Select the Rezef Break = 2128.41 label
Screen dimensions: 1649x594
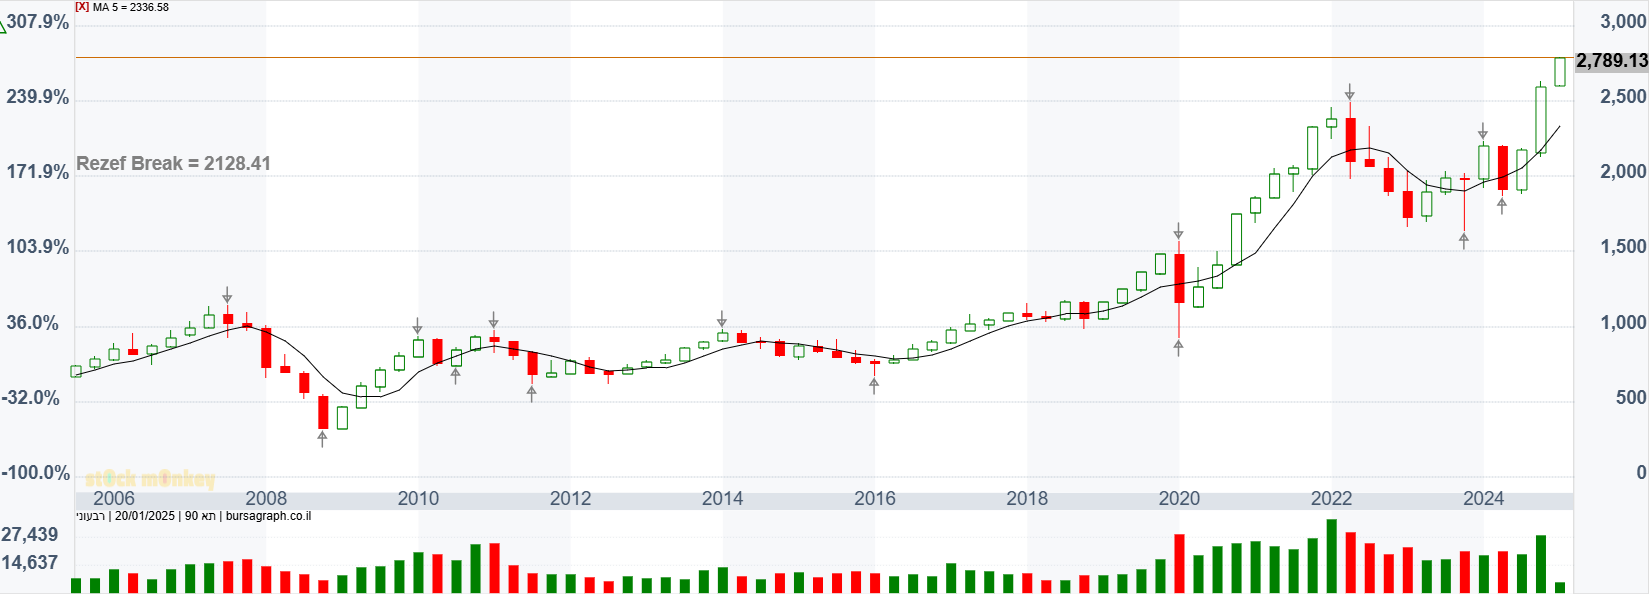tap(174, 163)
